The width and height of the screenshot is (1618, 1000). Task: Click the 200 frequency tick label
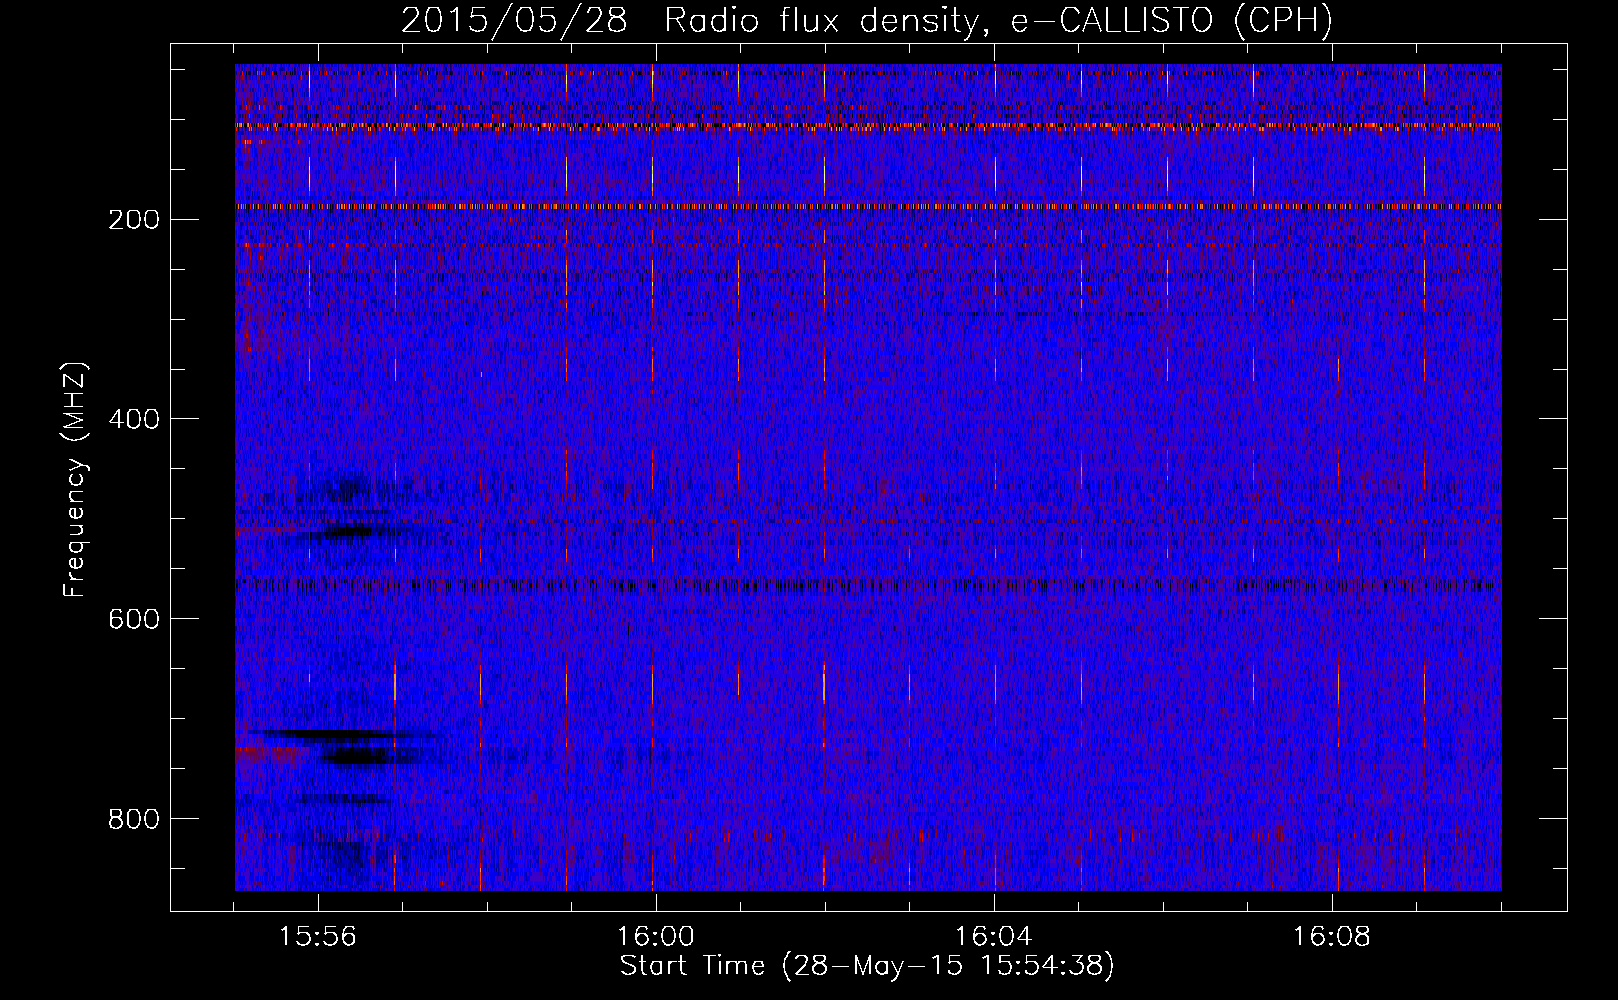pyautogui.click(x=133, y=220)
